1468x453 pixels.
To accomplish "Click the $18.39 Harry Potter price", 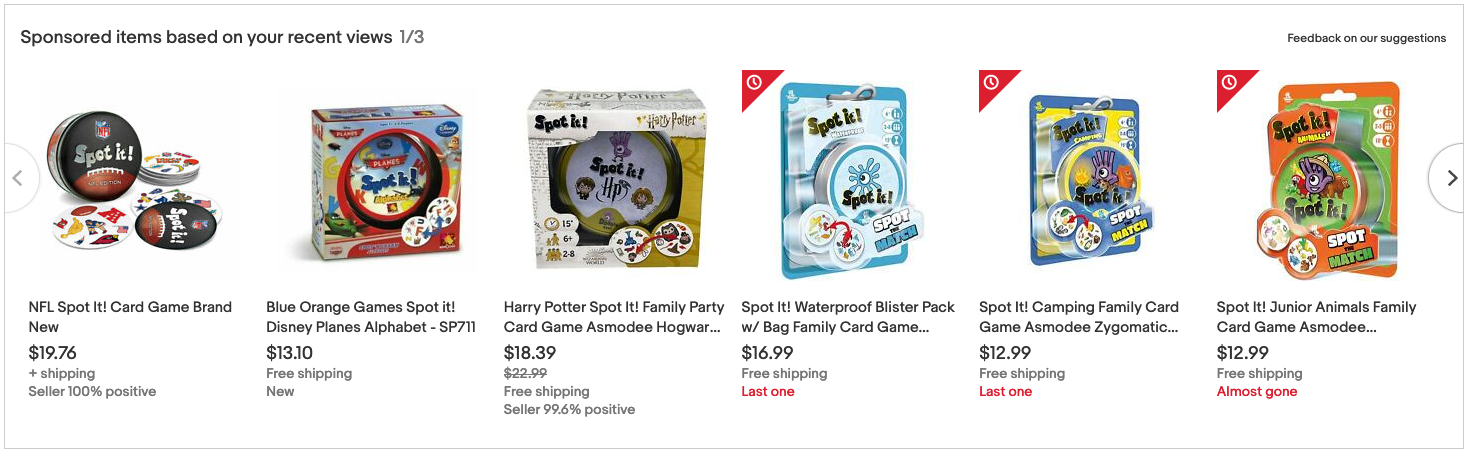I will pyautogui.click(x=530, y=353).
